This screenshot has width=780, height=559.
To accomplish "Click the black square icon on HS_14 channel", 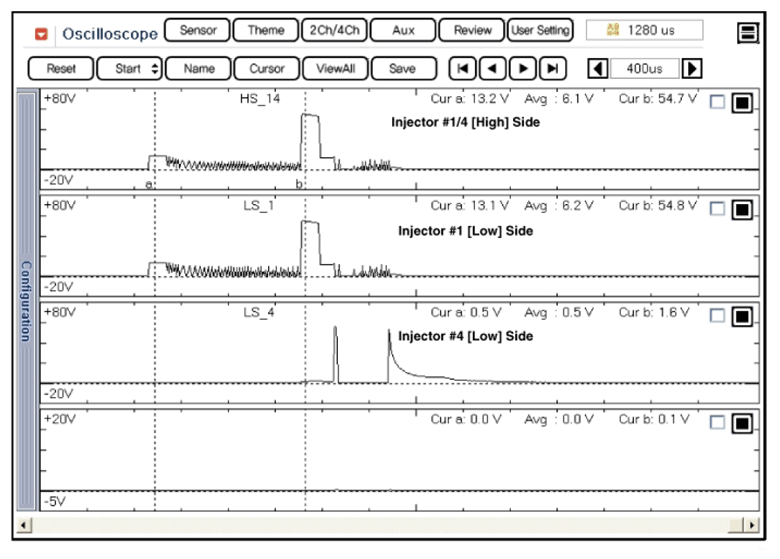I will pos(742,102).
